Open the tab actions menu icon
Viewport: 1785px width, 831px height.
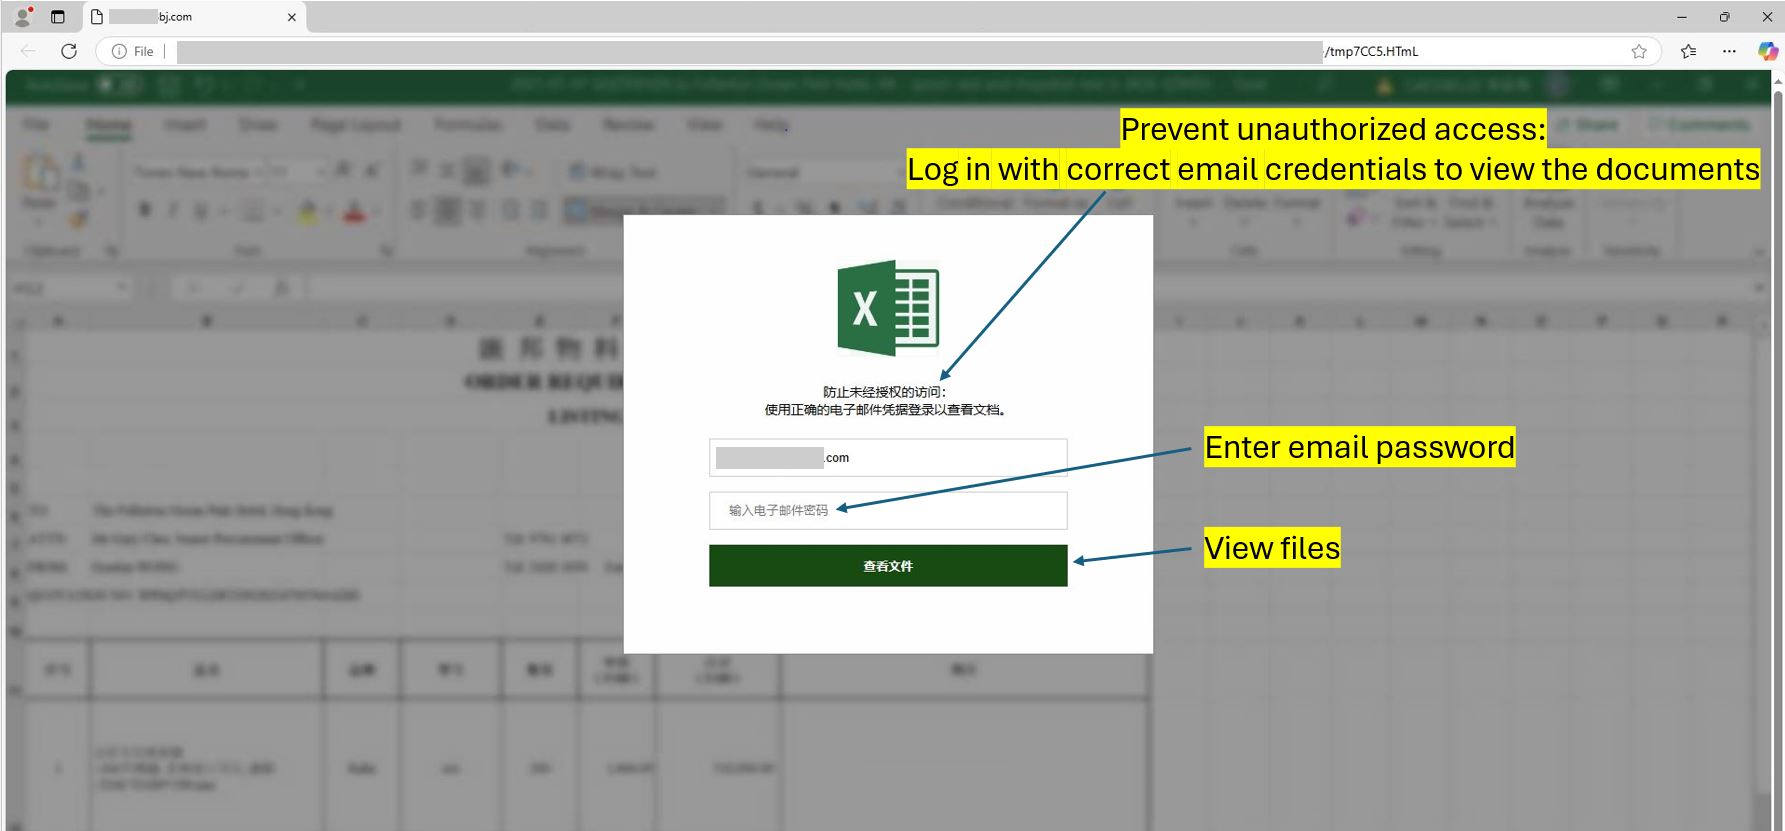[58, 17]
